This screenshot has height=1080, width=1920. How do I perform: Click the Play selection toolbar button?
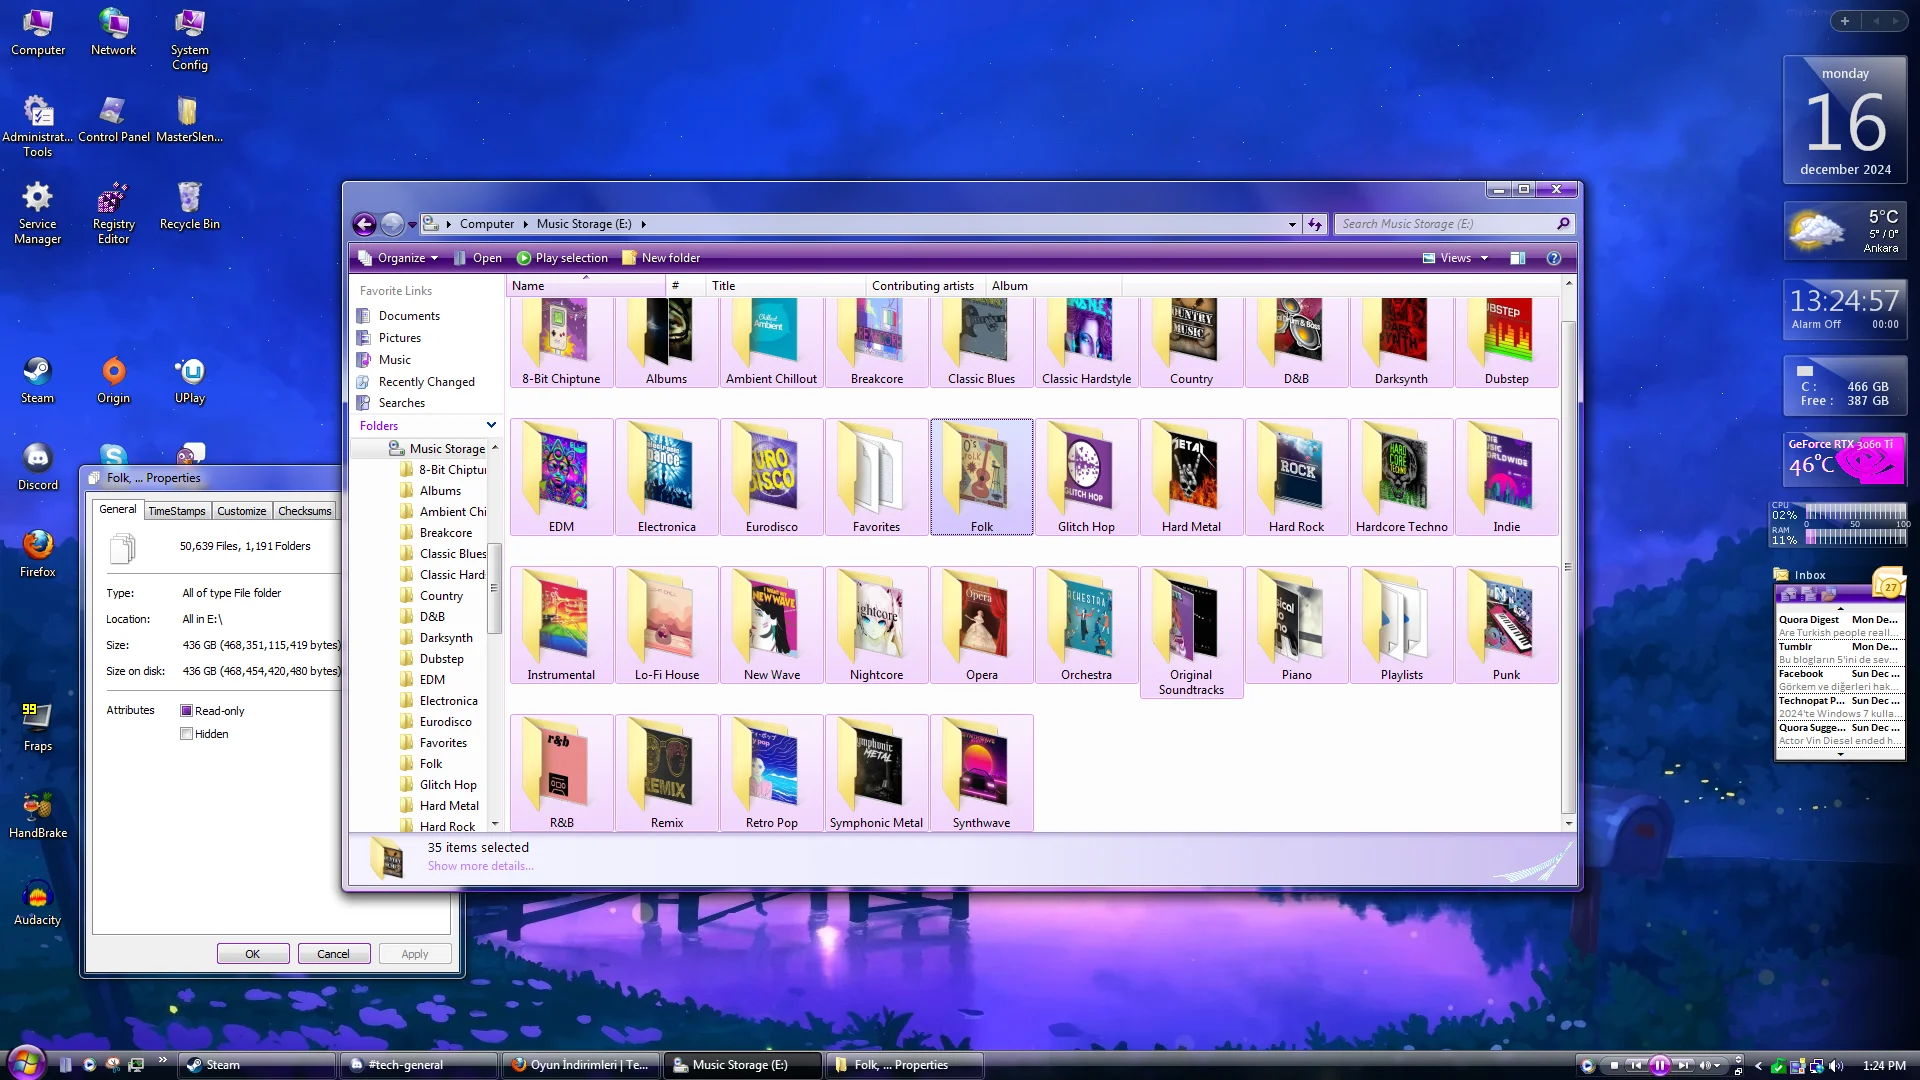point(562,258)
